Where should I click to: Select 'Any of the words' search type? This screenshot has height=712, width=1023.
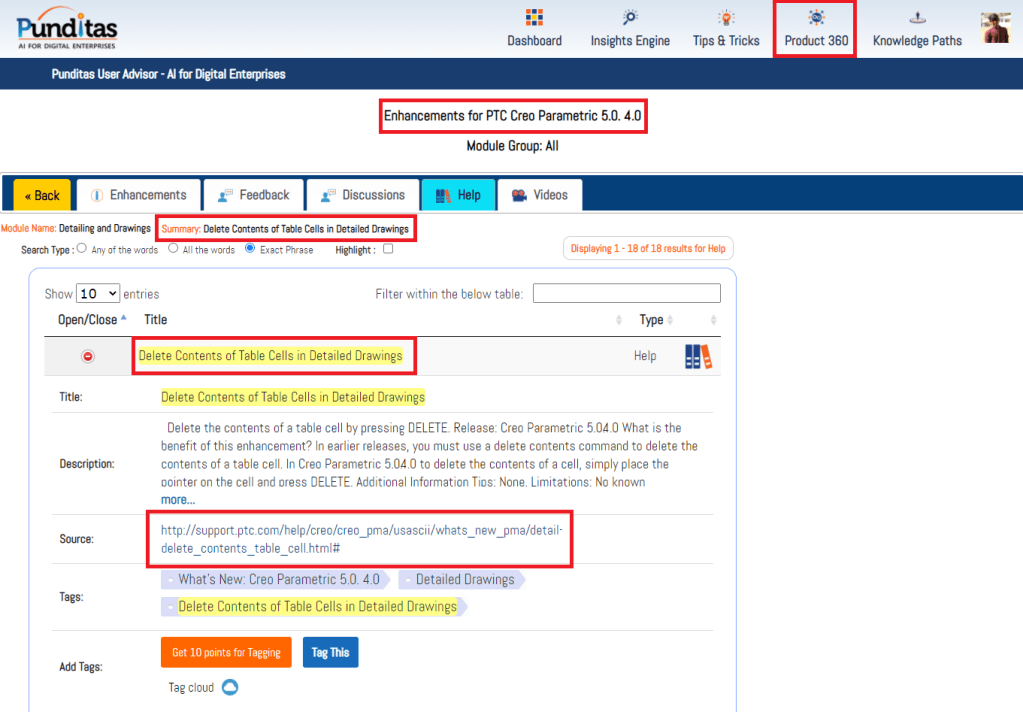click(x=82, y=249)
